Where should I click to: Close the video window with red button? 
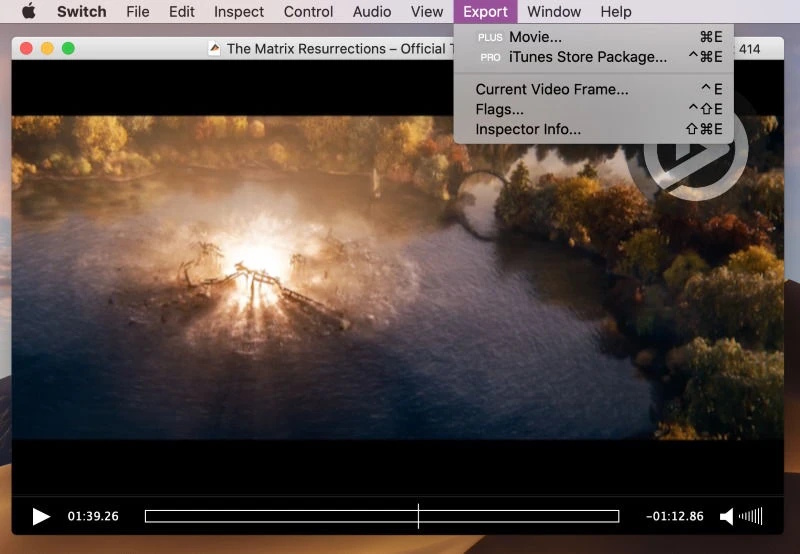pyautogui.click(x=27, y=48)
